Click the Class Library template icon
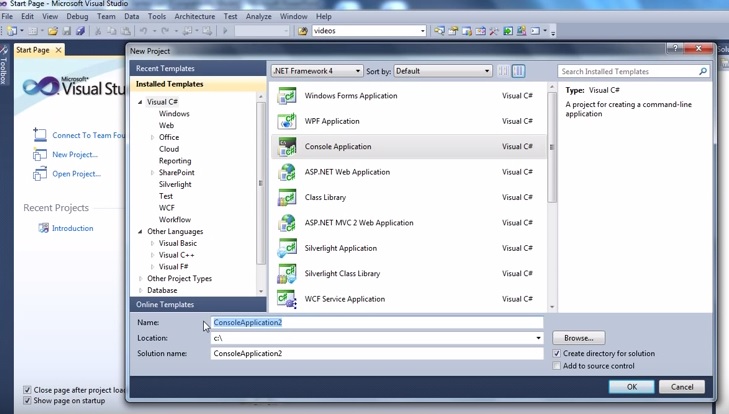 click(287, 197)
